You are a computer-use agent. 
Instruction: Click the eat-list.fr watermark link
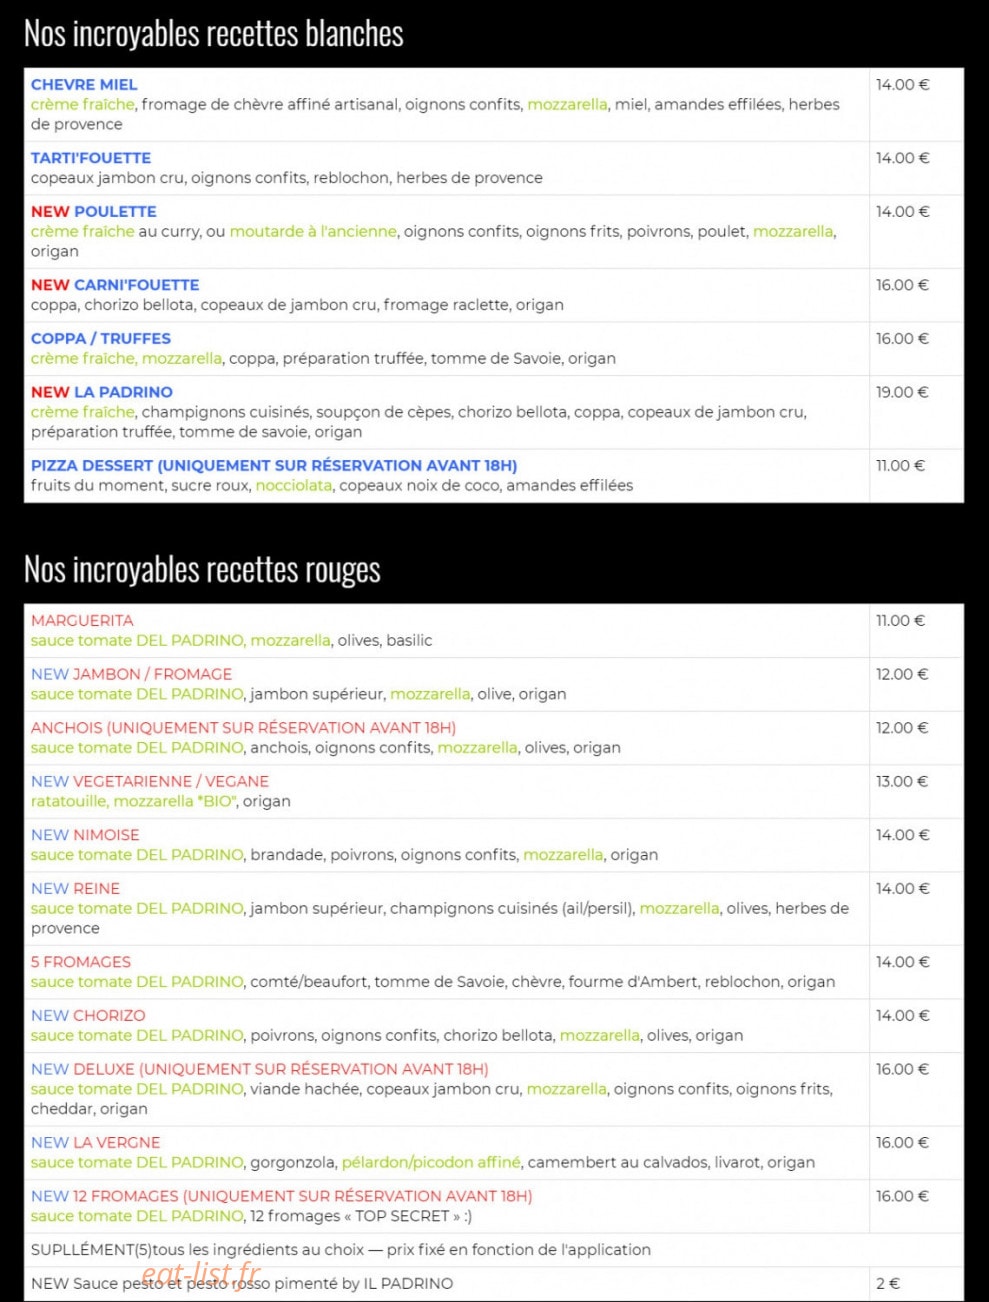pyautogui.click(x=201, y=1276)
